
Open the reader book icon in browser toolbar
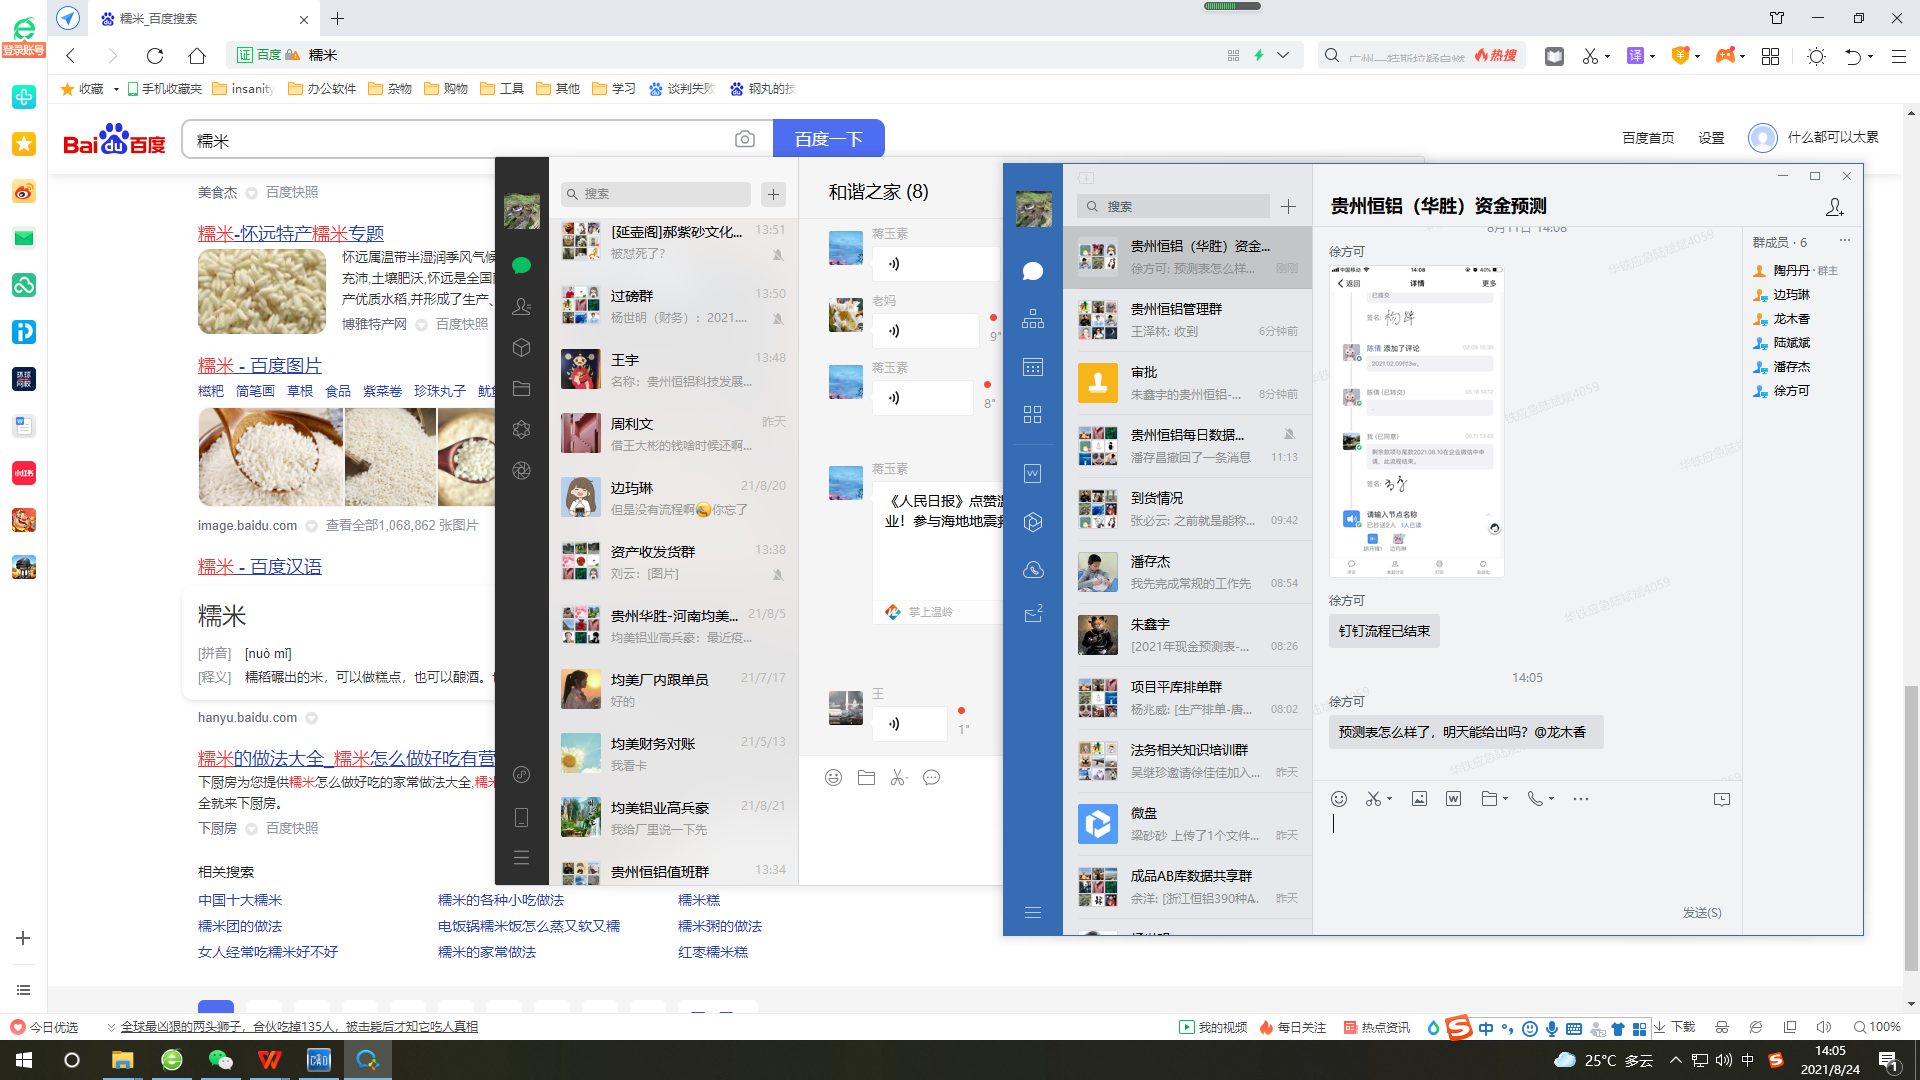(1554, 56)
